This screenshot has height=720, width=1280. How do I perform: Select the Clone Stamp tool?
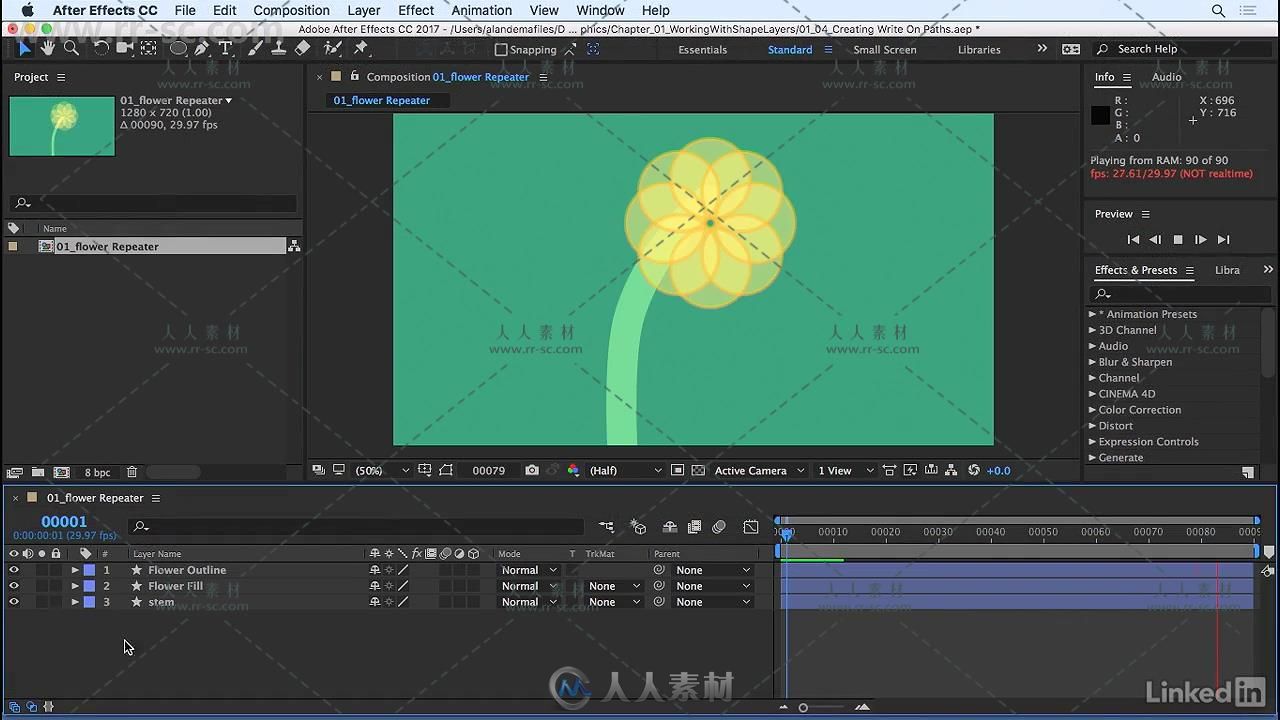pos(279,48)
